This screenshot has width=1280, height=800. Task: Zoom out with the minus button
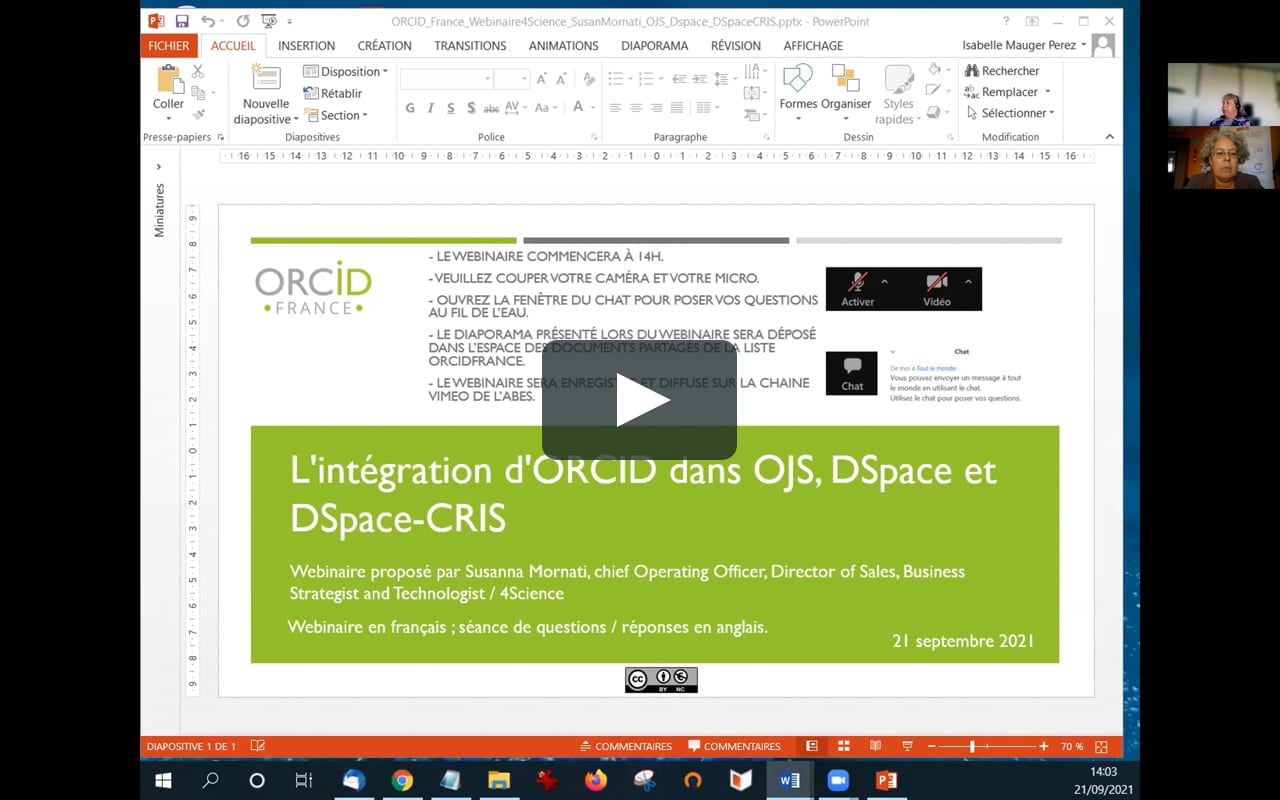(931, 746)
